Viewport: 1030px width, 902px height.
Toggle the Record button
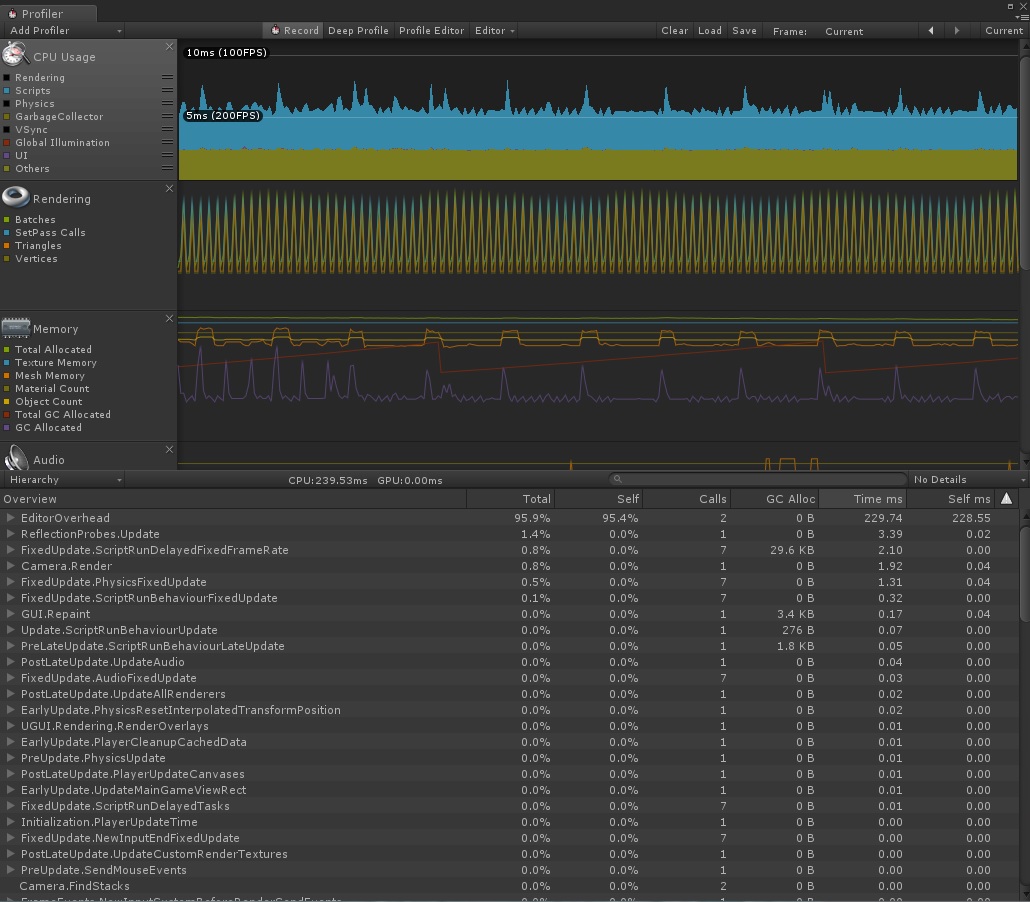(x=294, y=31)
